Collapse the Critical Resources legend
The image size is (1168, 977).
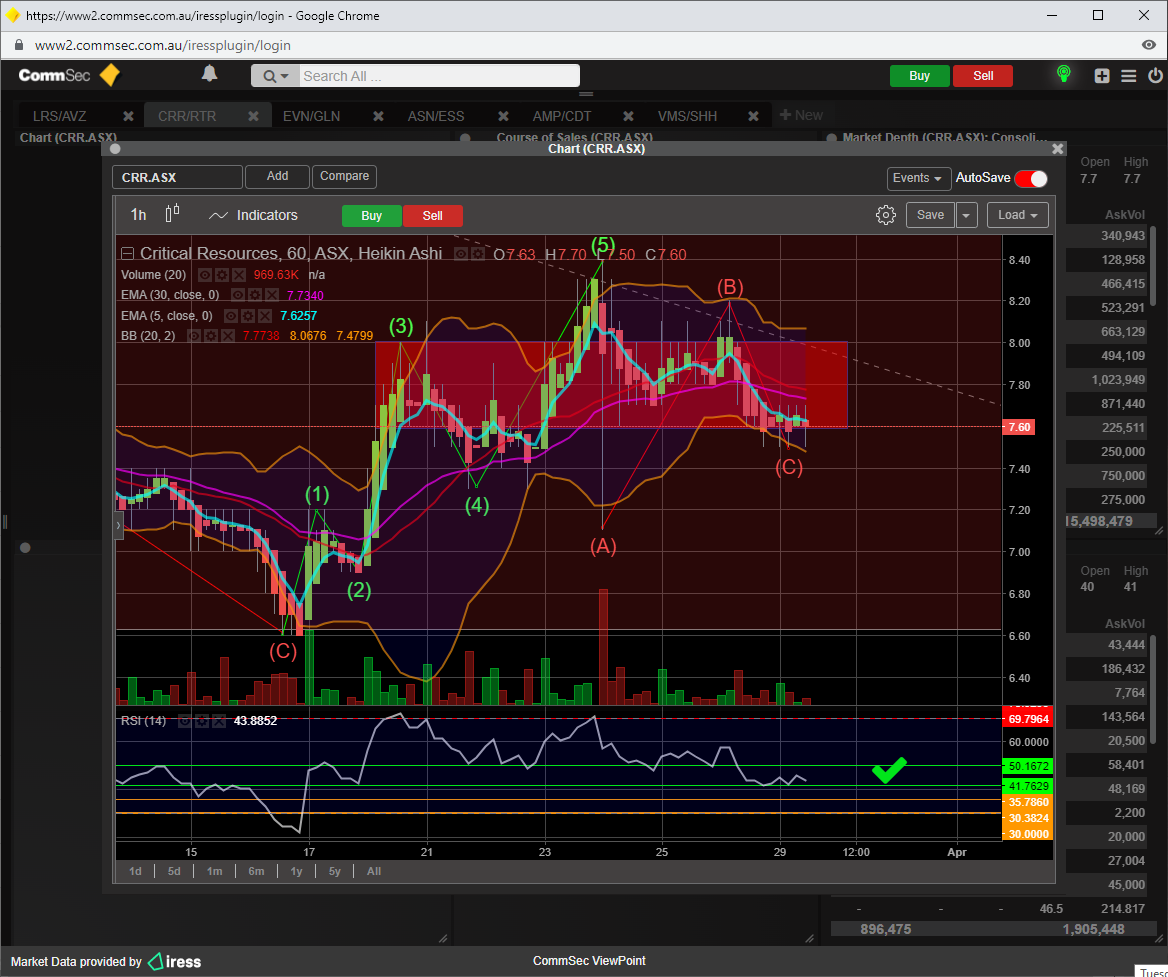click(127, 254)
